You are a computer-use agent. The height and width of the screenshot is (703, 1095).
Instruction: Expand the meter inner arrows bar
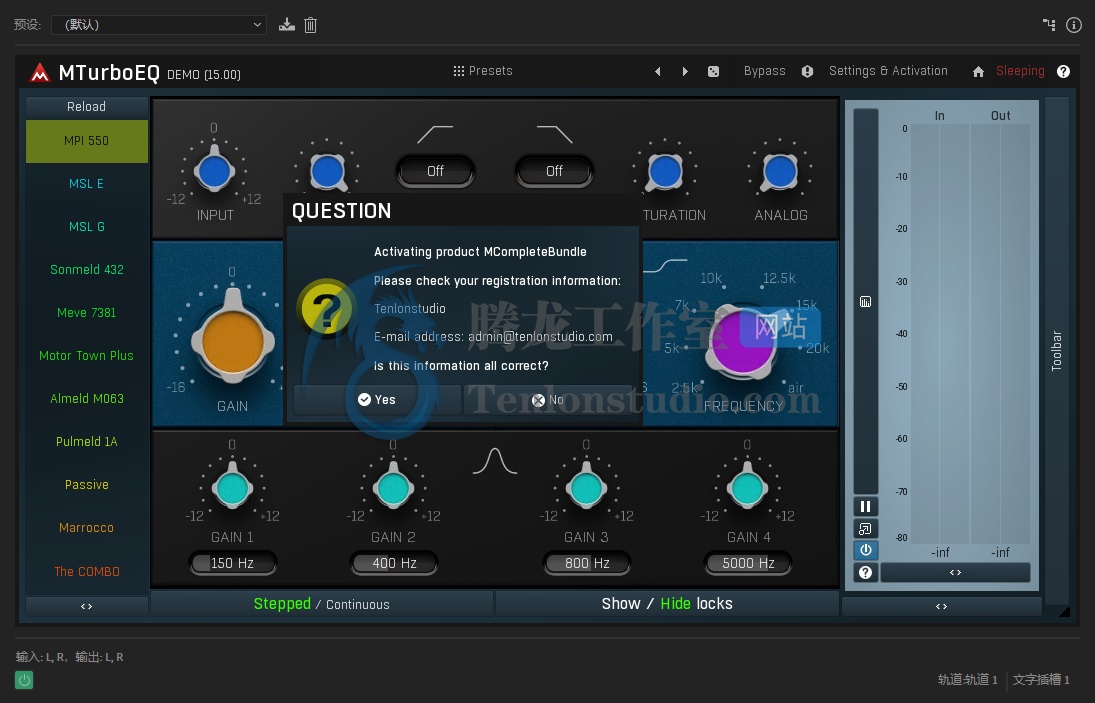(955, 572)
